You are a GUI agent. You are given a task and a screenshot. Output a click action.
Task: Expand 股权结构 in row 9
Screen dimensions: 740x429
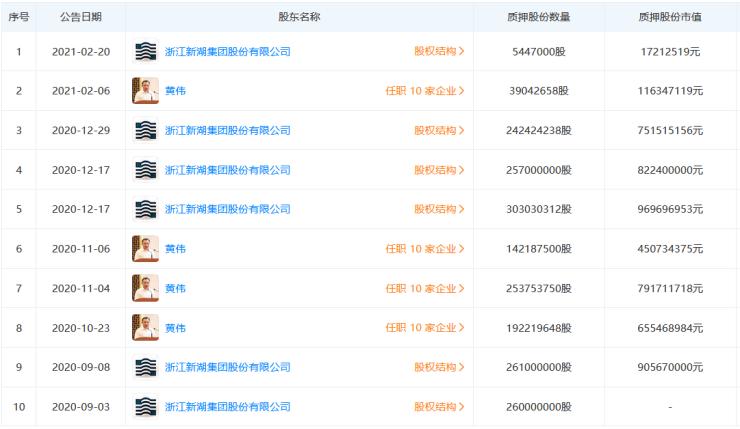click(439, 367)
